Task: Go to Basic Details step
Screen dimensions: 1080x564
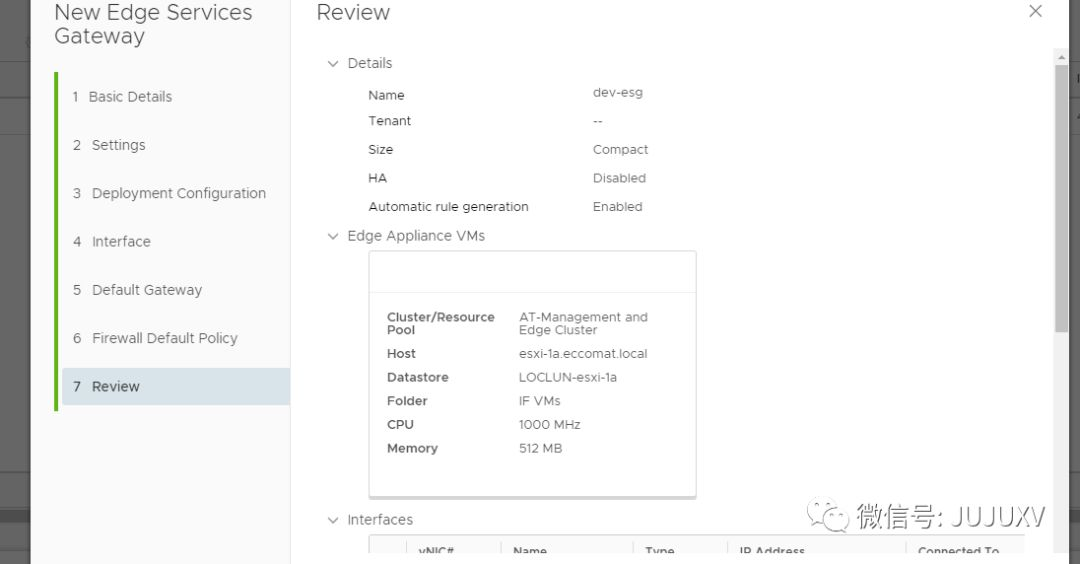Action: (130, 97)
